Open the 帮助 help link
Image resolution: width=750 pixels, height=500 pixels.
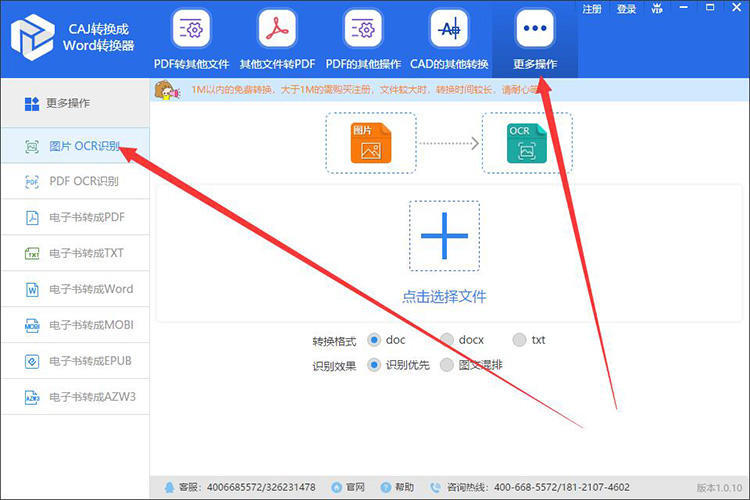pos(404,488)
